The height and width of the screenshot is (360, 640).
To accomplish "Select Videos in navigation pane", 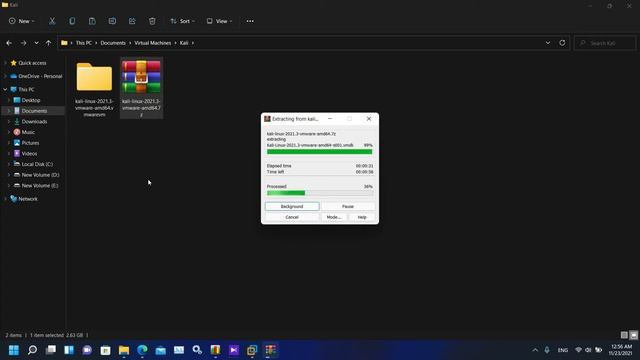I will pyautogui.click(x=29, y=153).
